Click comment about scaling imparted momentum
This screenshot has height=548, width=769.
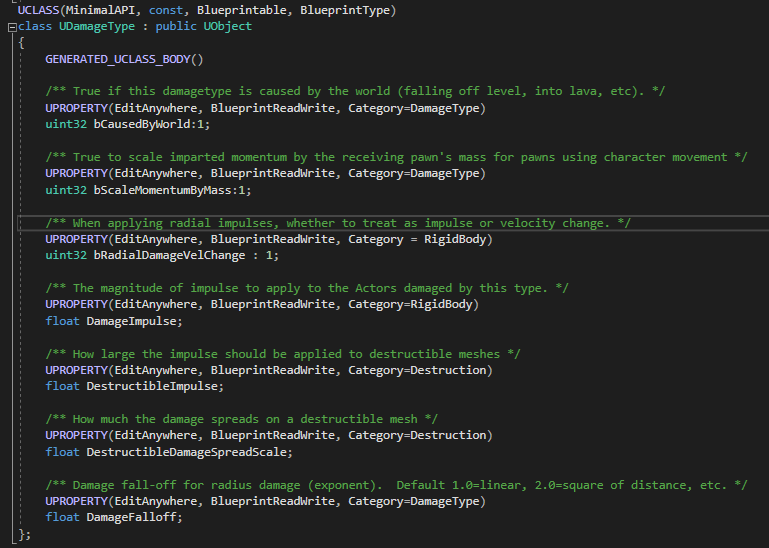[x=396, y=157]
